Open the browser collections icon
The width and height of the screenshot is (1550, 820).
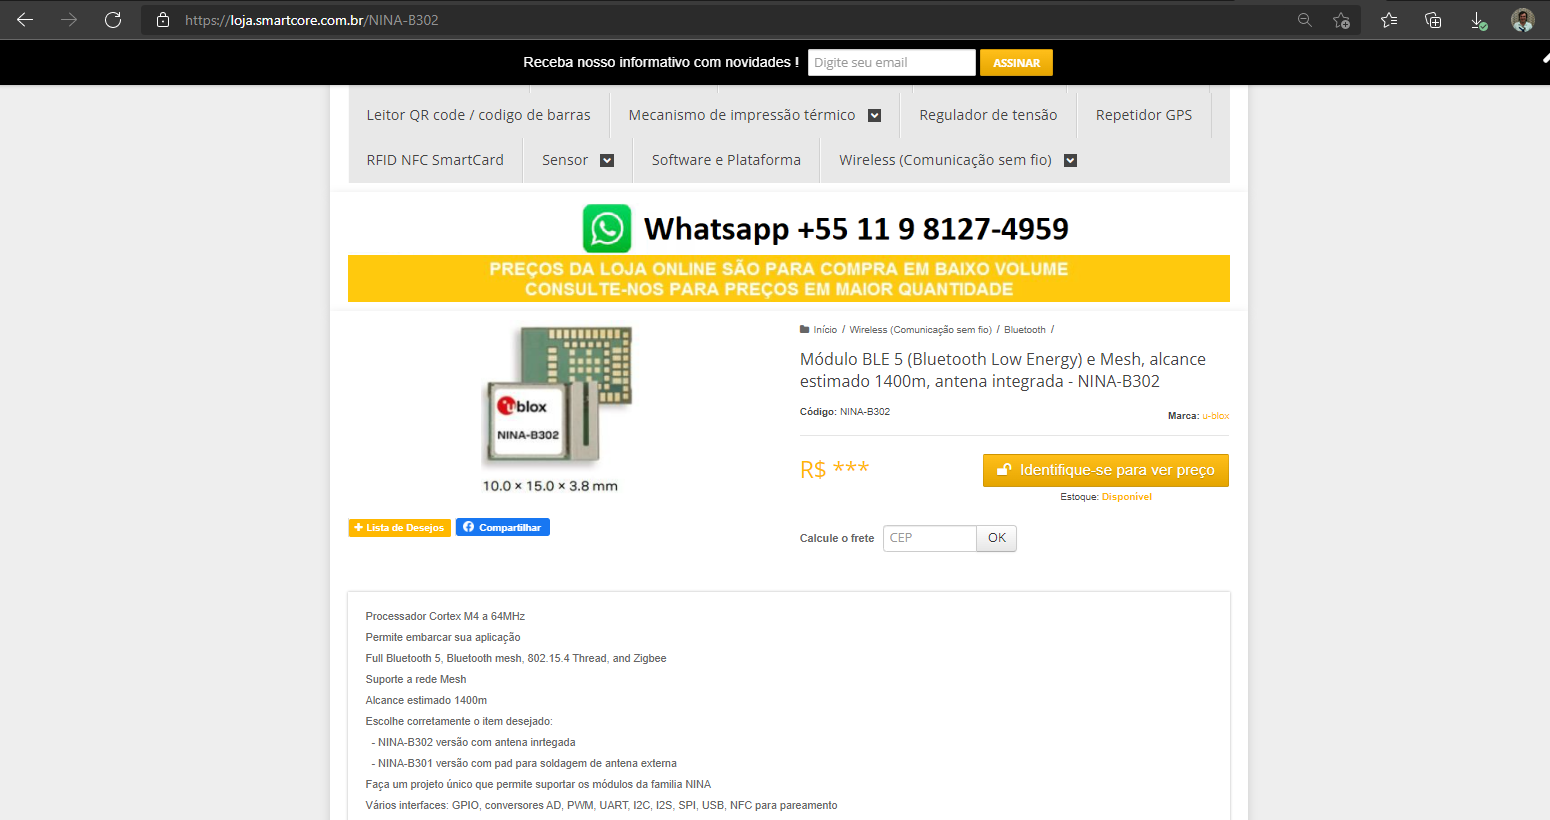tap(1433, 20)
